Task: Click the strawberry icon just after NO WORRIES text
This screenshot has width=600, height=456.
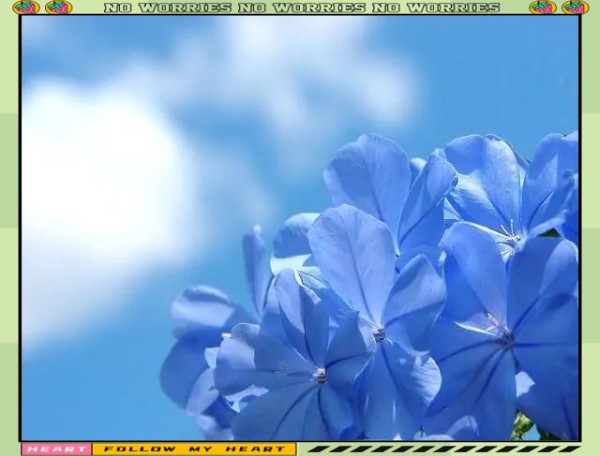Action: coord(543,7)
